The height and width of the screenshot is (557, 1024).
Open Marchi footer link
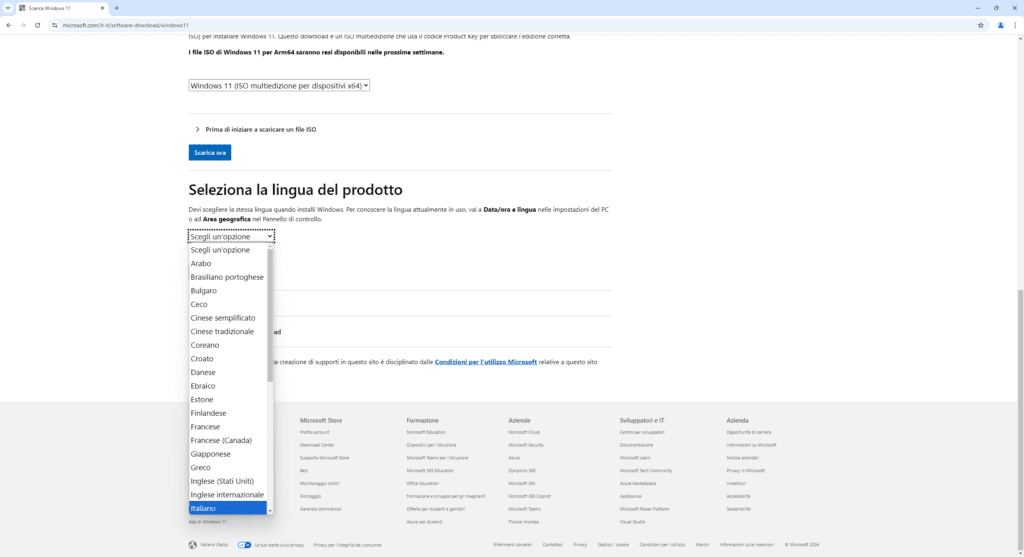tap(702, 545)
